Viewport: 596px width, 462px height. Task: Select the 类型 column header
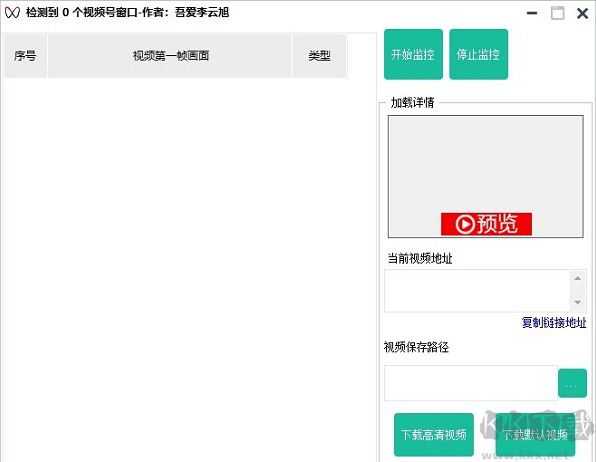pyautogui.click(x=320, y=56)
